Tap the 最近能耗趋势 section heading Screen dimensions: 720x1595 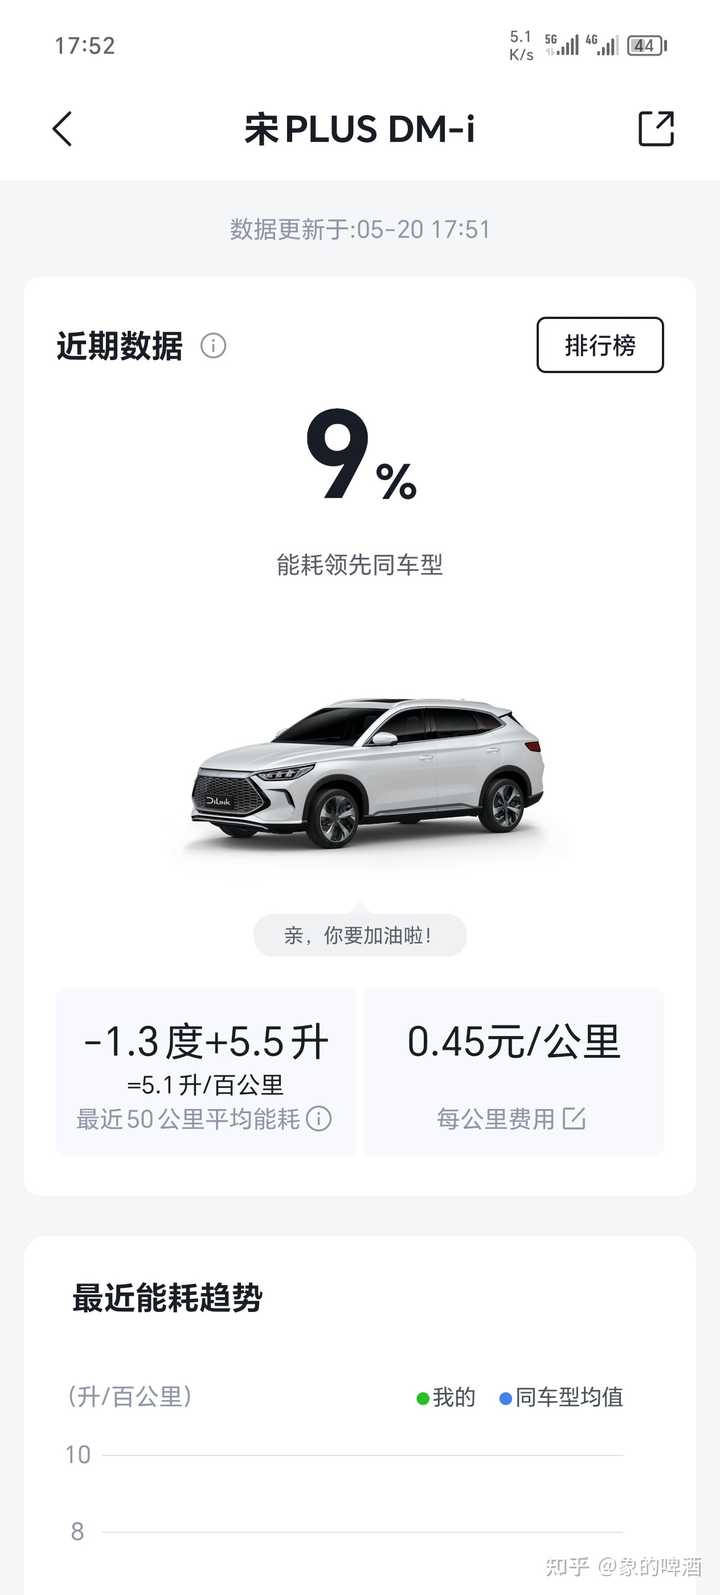(x=167, y=1298)
